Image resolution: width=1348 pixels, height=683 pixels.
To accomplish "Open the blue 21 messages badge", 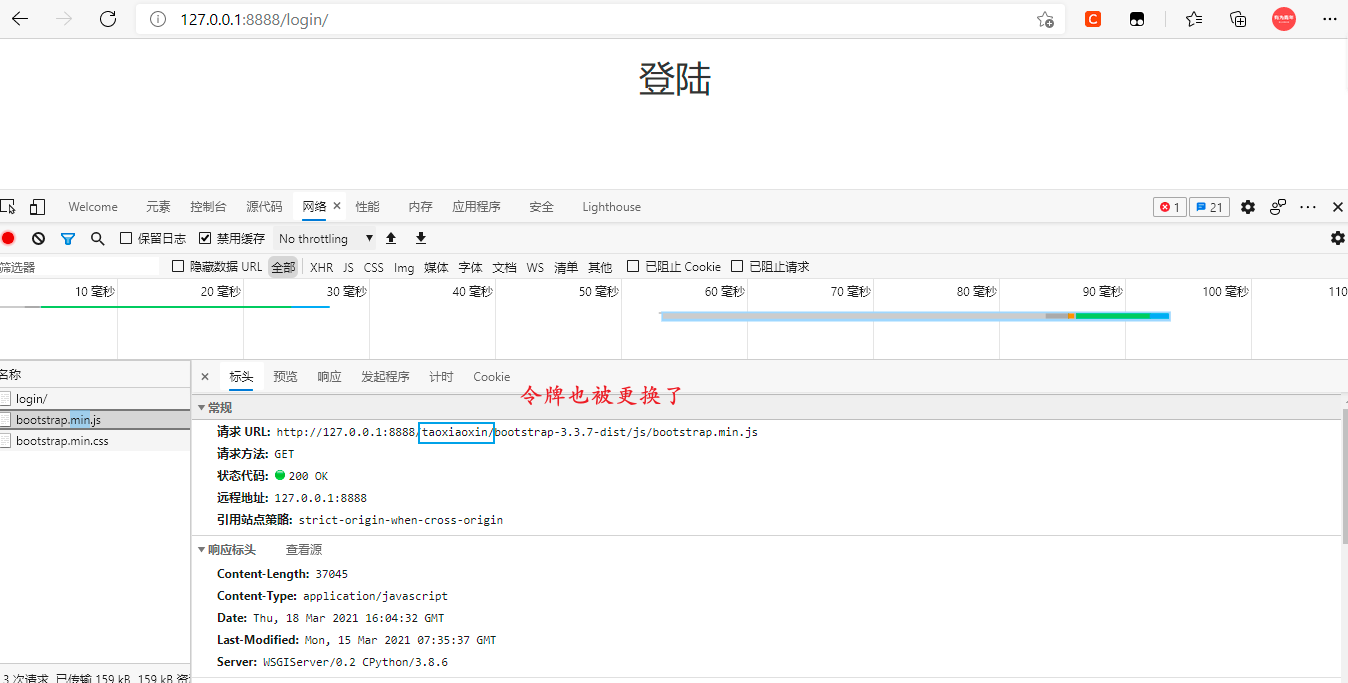I will pyautogui.click(x=1210, y=207).
